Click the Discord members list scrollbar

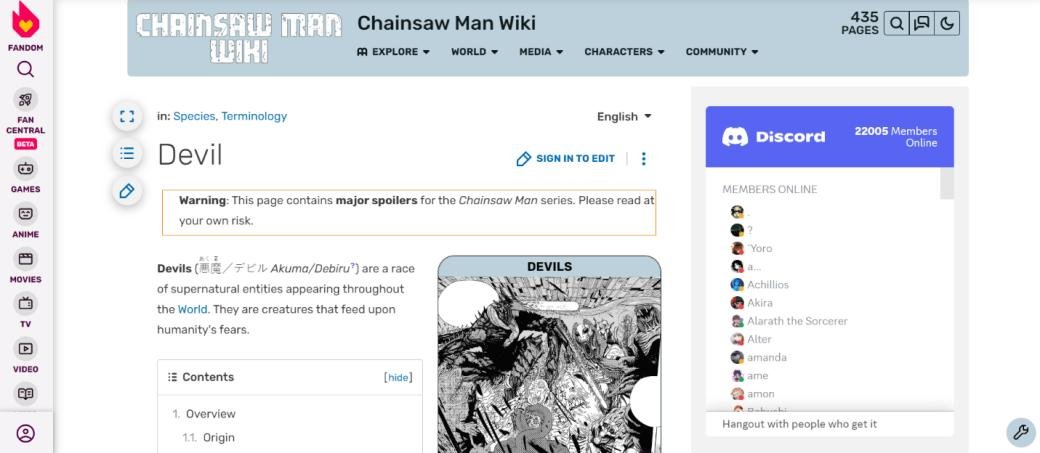(x=947, y=183)
